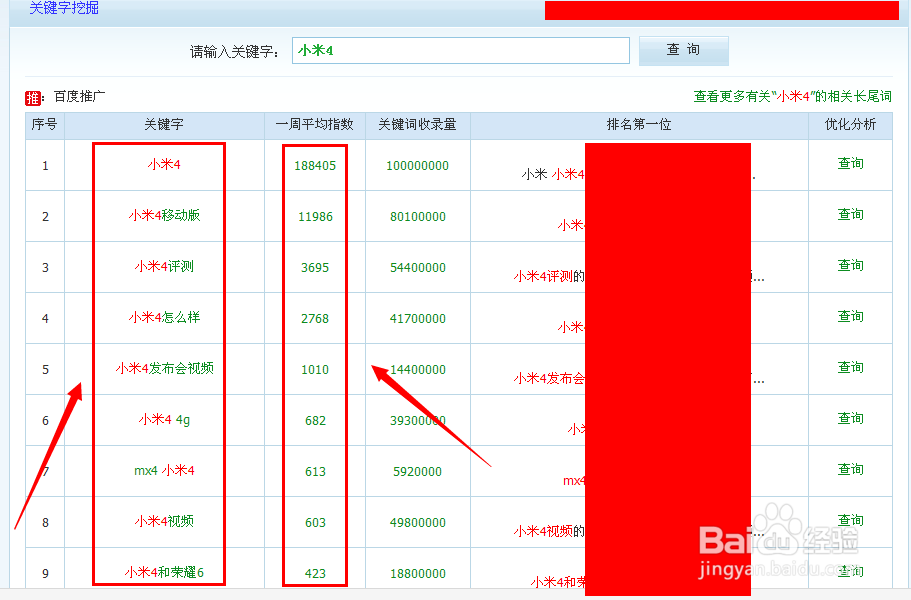Image resolution: width=911 pixels, height=600 pixels.
Task: Click 查询 optimization link for 小米4 4g row
Action: click(850, 419)
